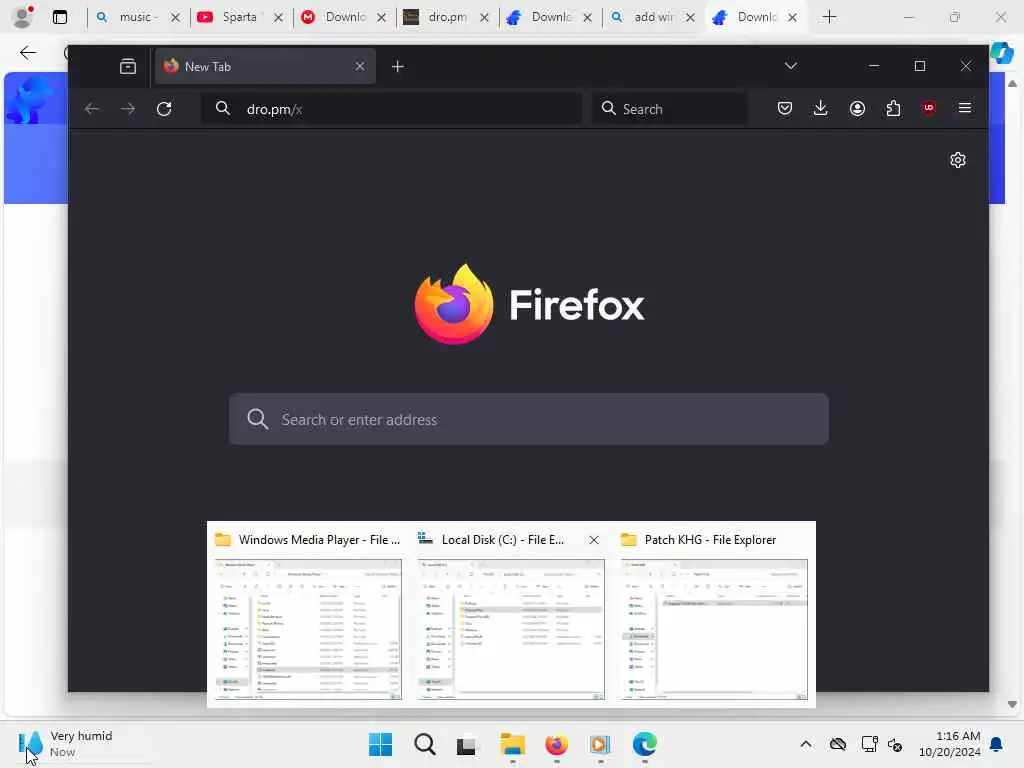The image size is (1024, 768).
Task: Switch to Microsoft Edge on taskbar
Action: (x=645, y=744)
